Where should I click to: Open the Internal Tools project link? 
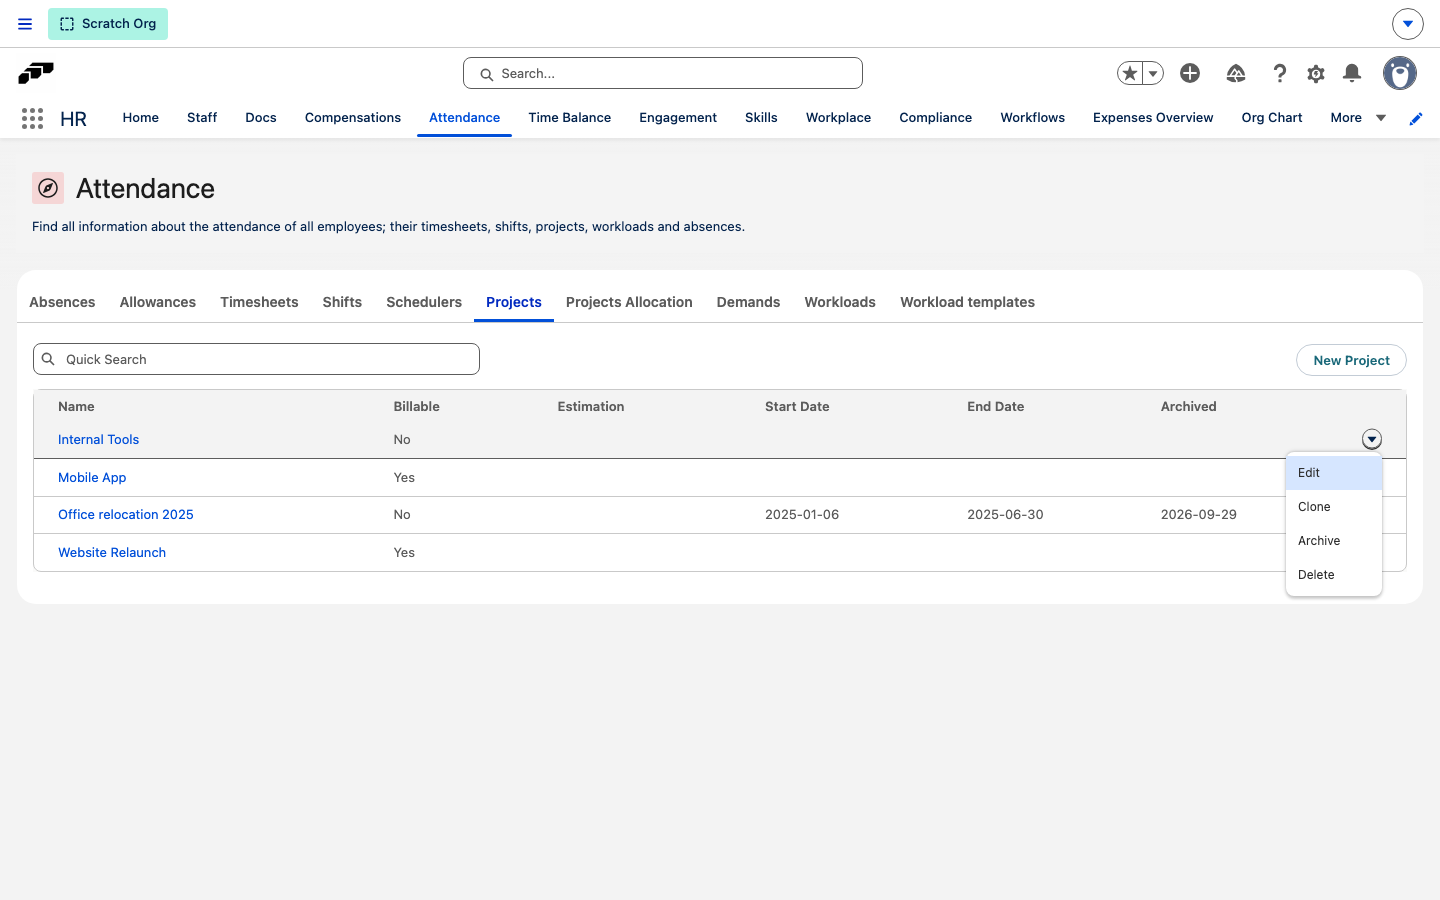tap(98, 440)
